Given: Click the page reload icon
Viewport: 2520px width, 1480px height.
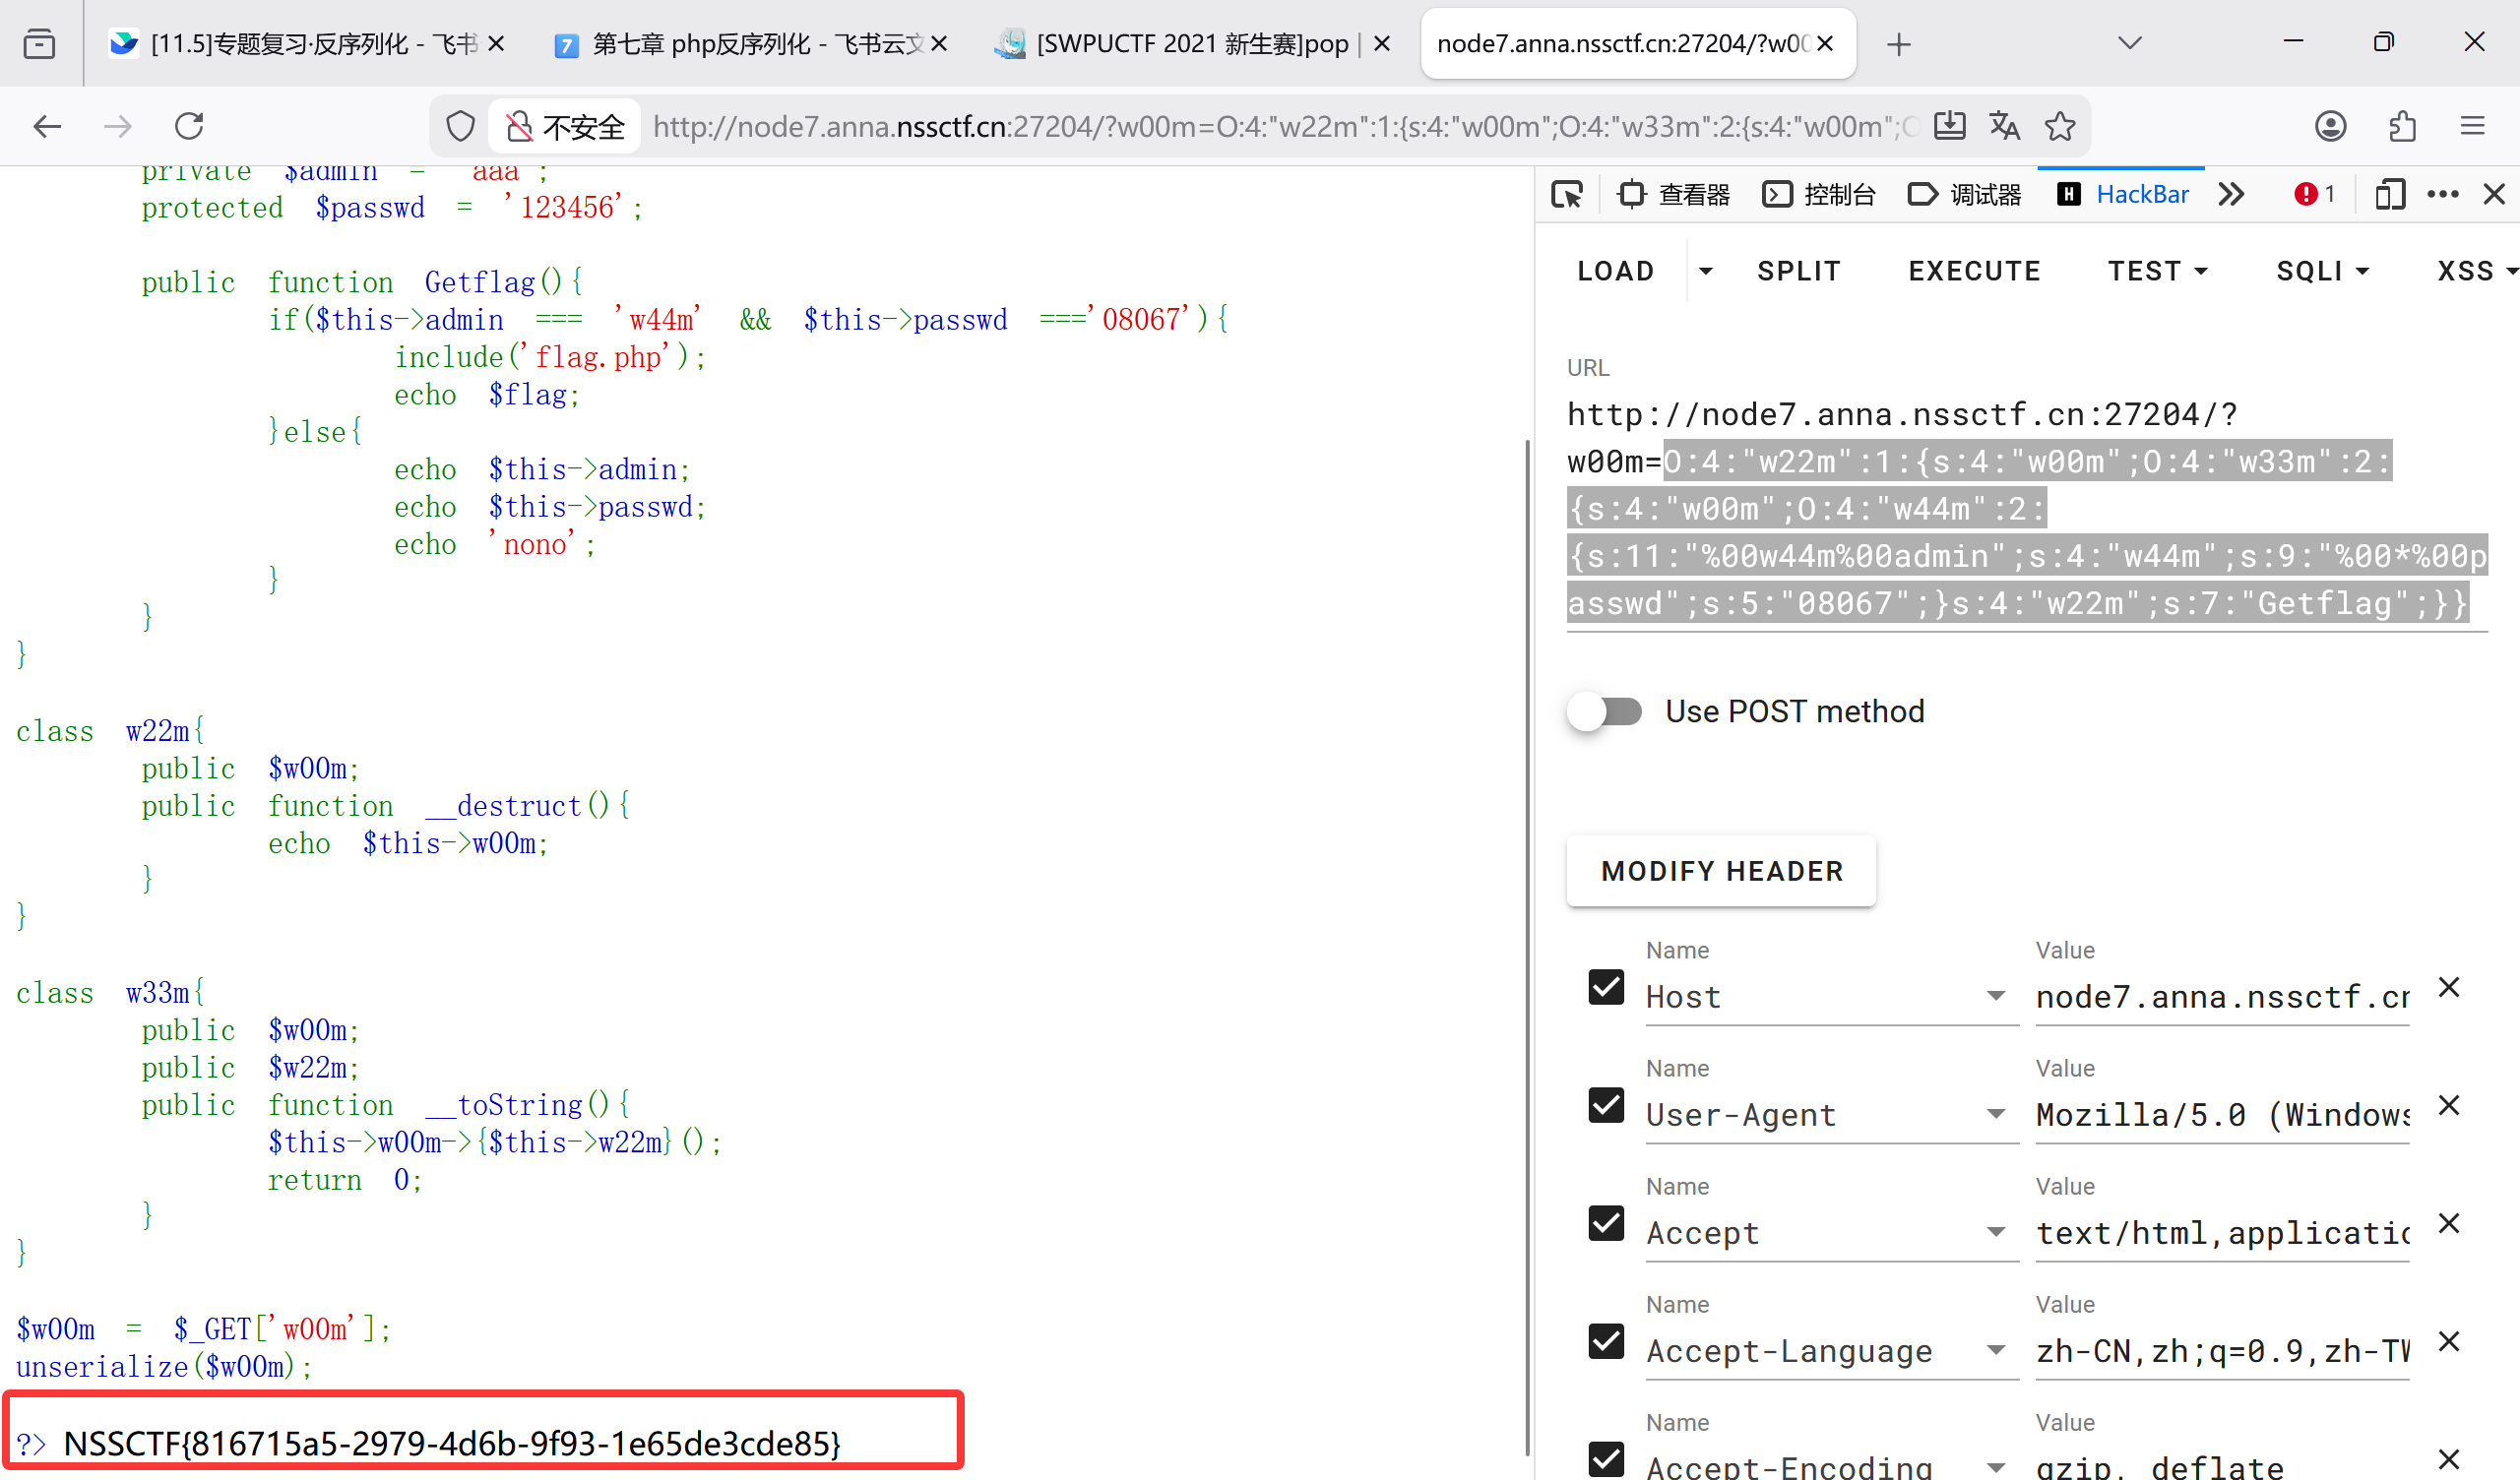Looking at the screenshot, I should tap(189, 126).
